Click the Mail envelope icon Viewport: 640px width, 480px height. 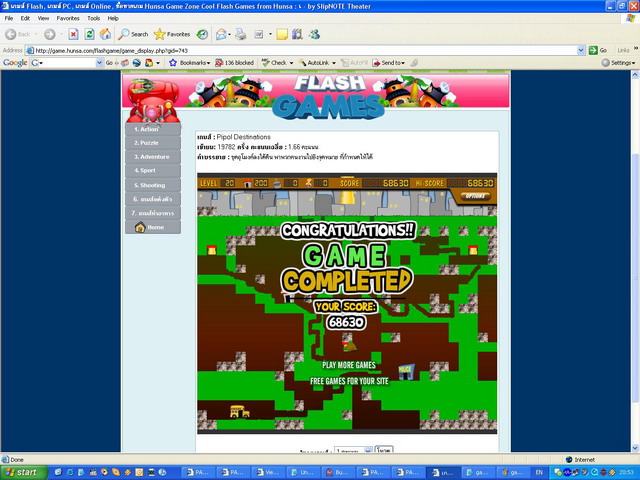221,34
